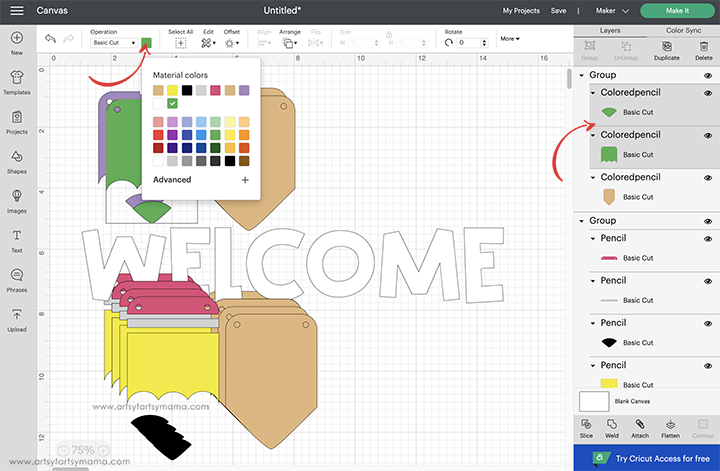
Task: Click the Select All icon
Action: tap(180, 43)
